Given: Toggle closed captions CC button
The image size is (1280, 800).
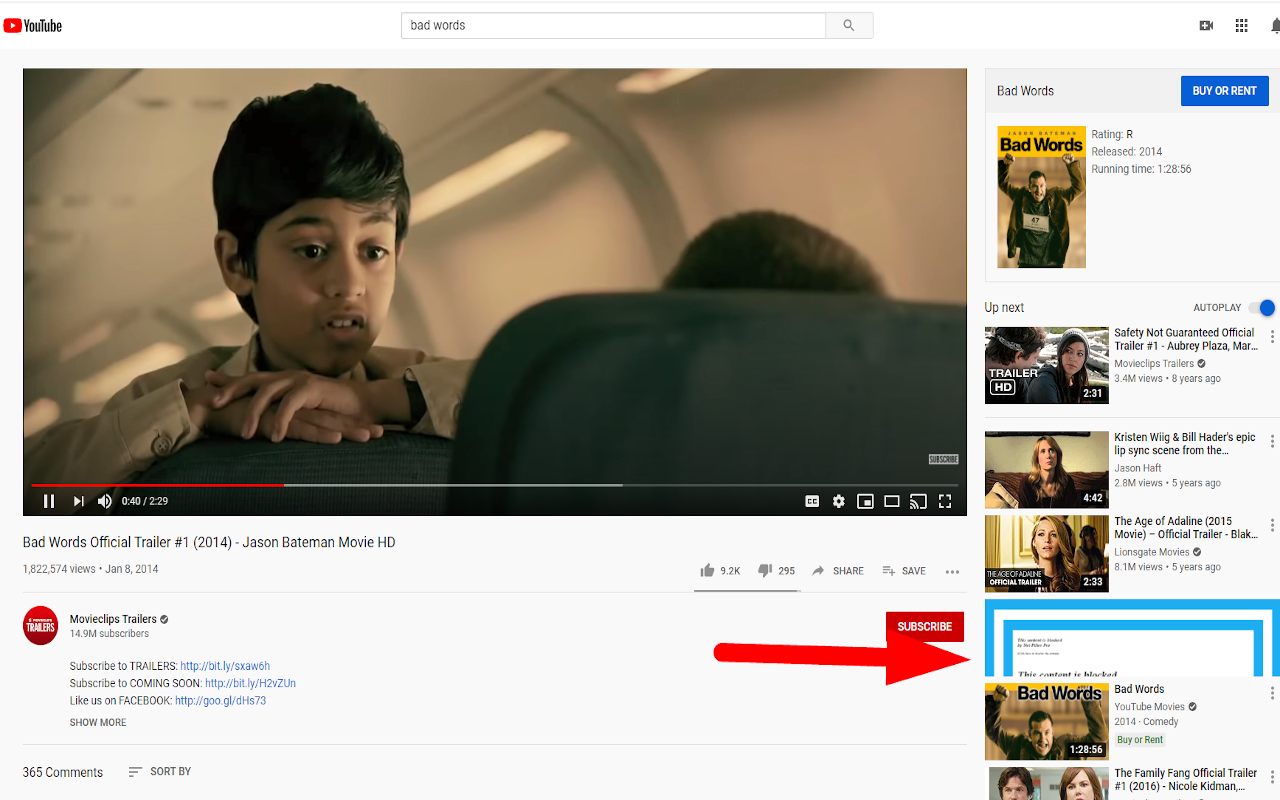Looking at the screenshot, I should coord(812,501).
